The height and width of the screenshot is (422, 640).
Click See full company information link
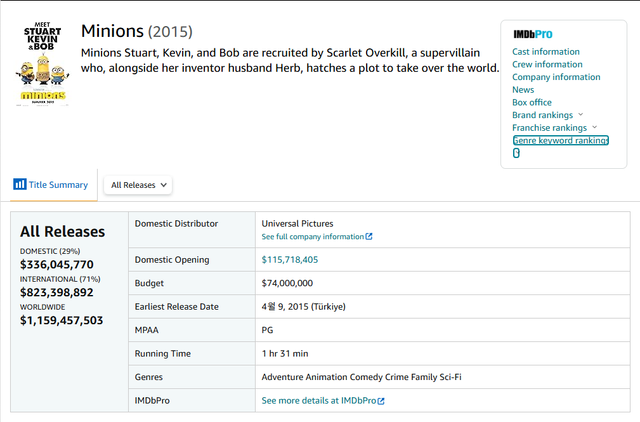(x=312, y=237)
